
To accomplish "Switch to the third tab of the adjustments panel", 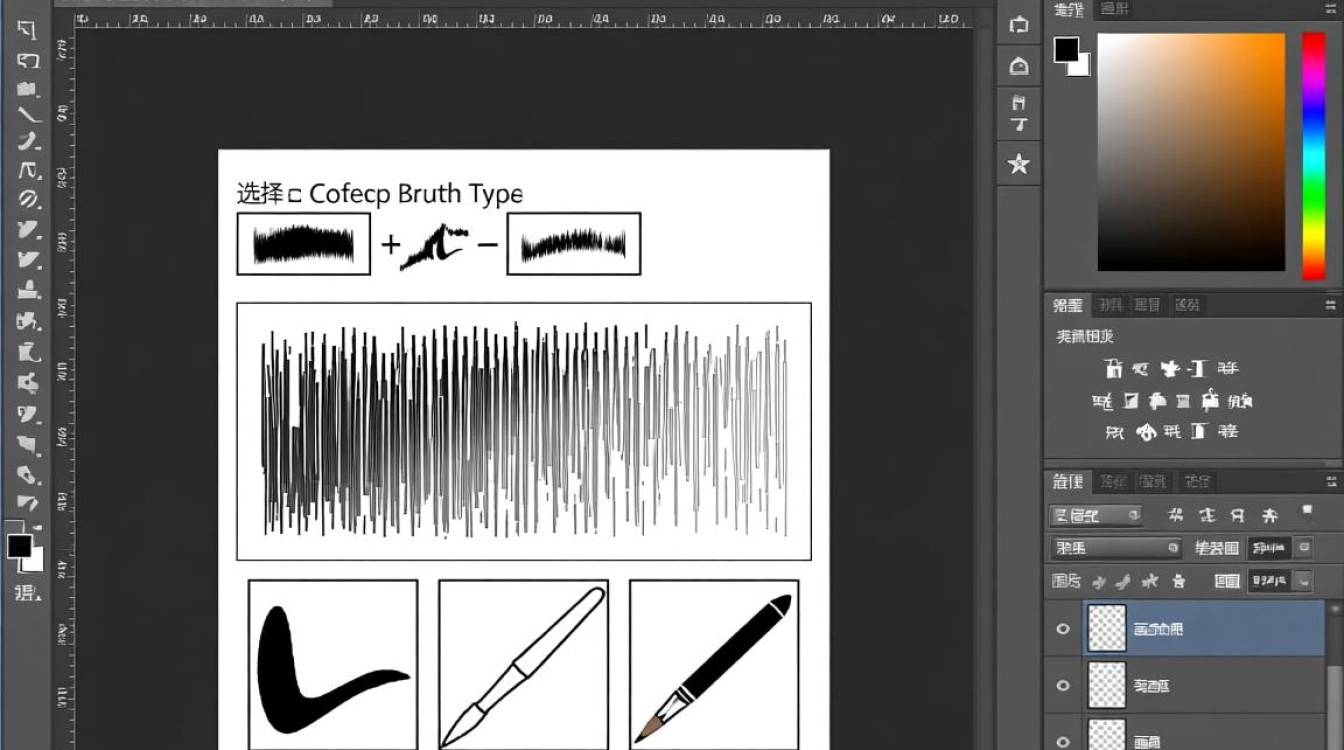I will coord(1148,305).
